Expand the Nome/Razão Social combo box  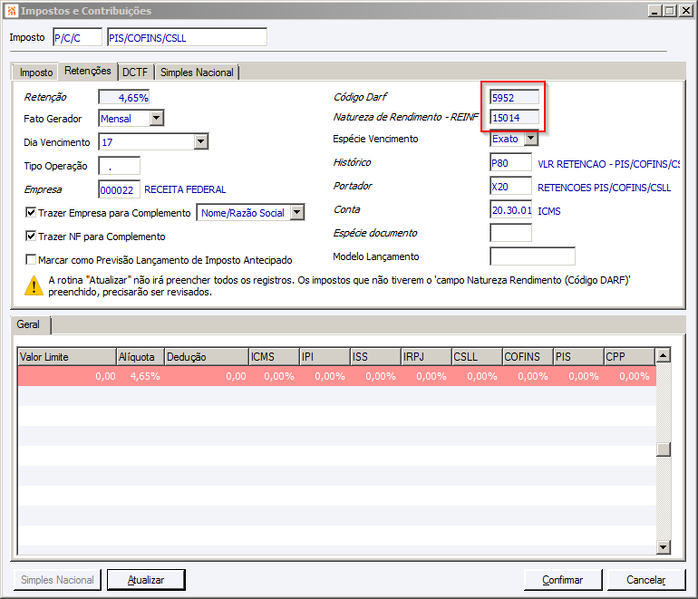[x=297, y=213]
